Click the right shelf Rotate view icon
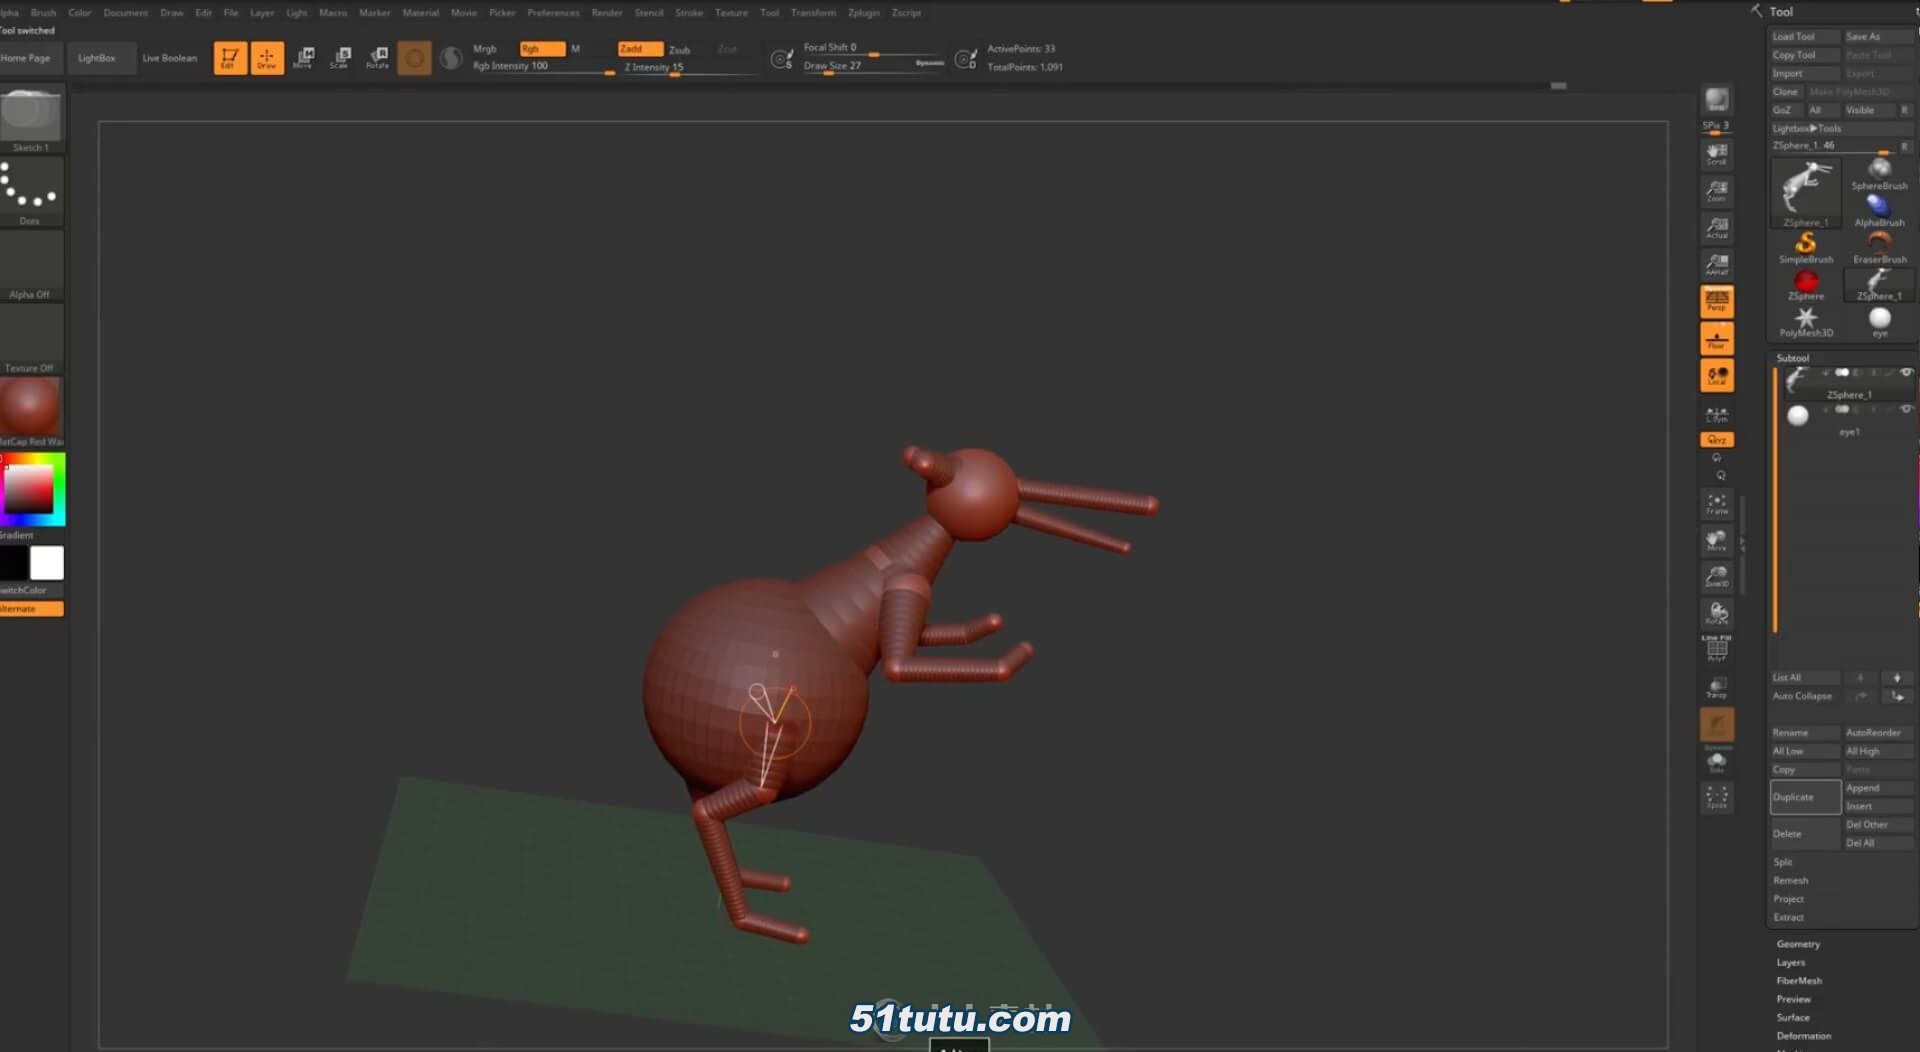The image size is (1920, 1052). coord(1717,613)
